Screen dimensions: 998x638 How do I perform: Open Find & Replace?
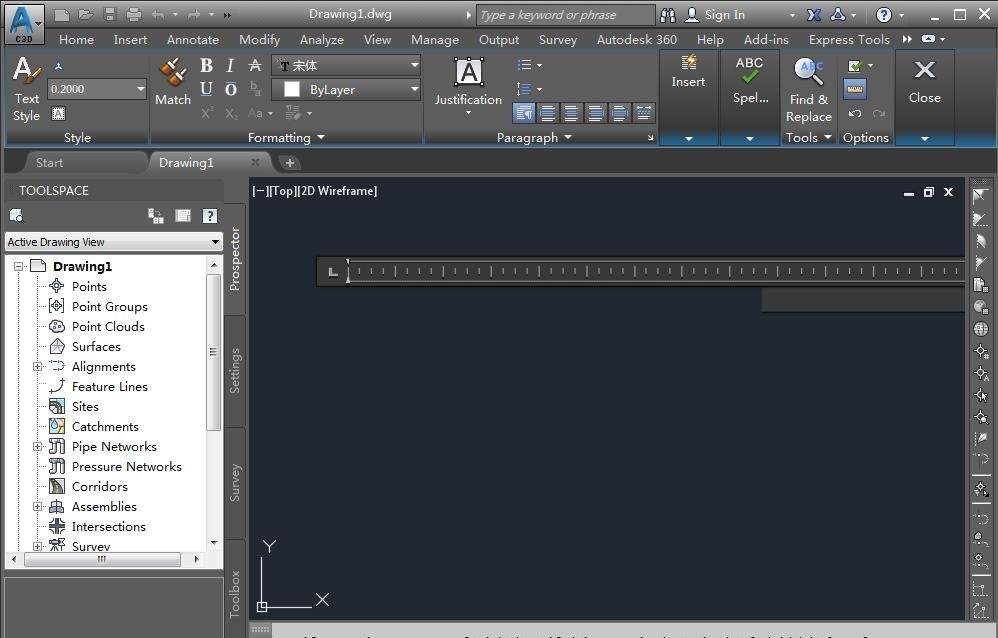(808, 89)
